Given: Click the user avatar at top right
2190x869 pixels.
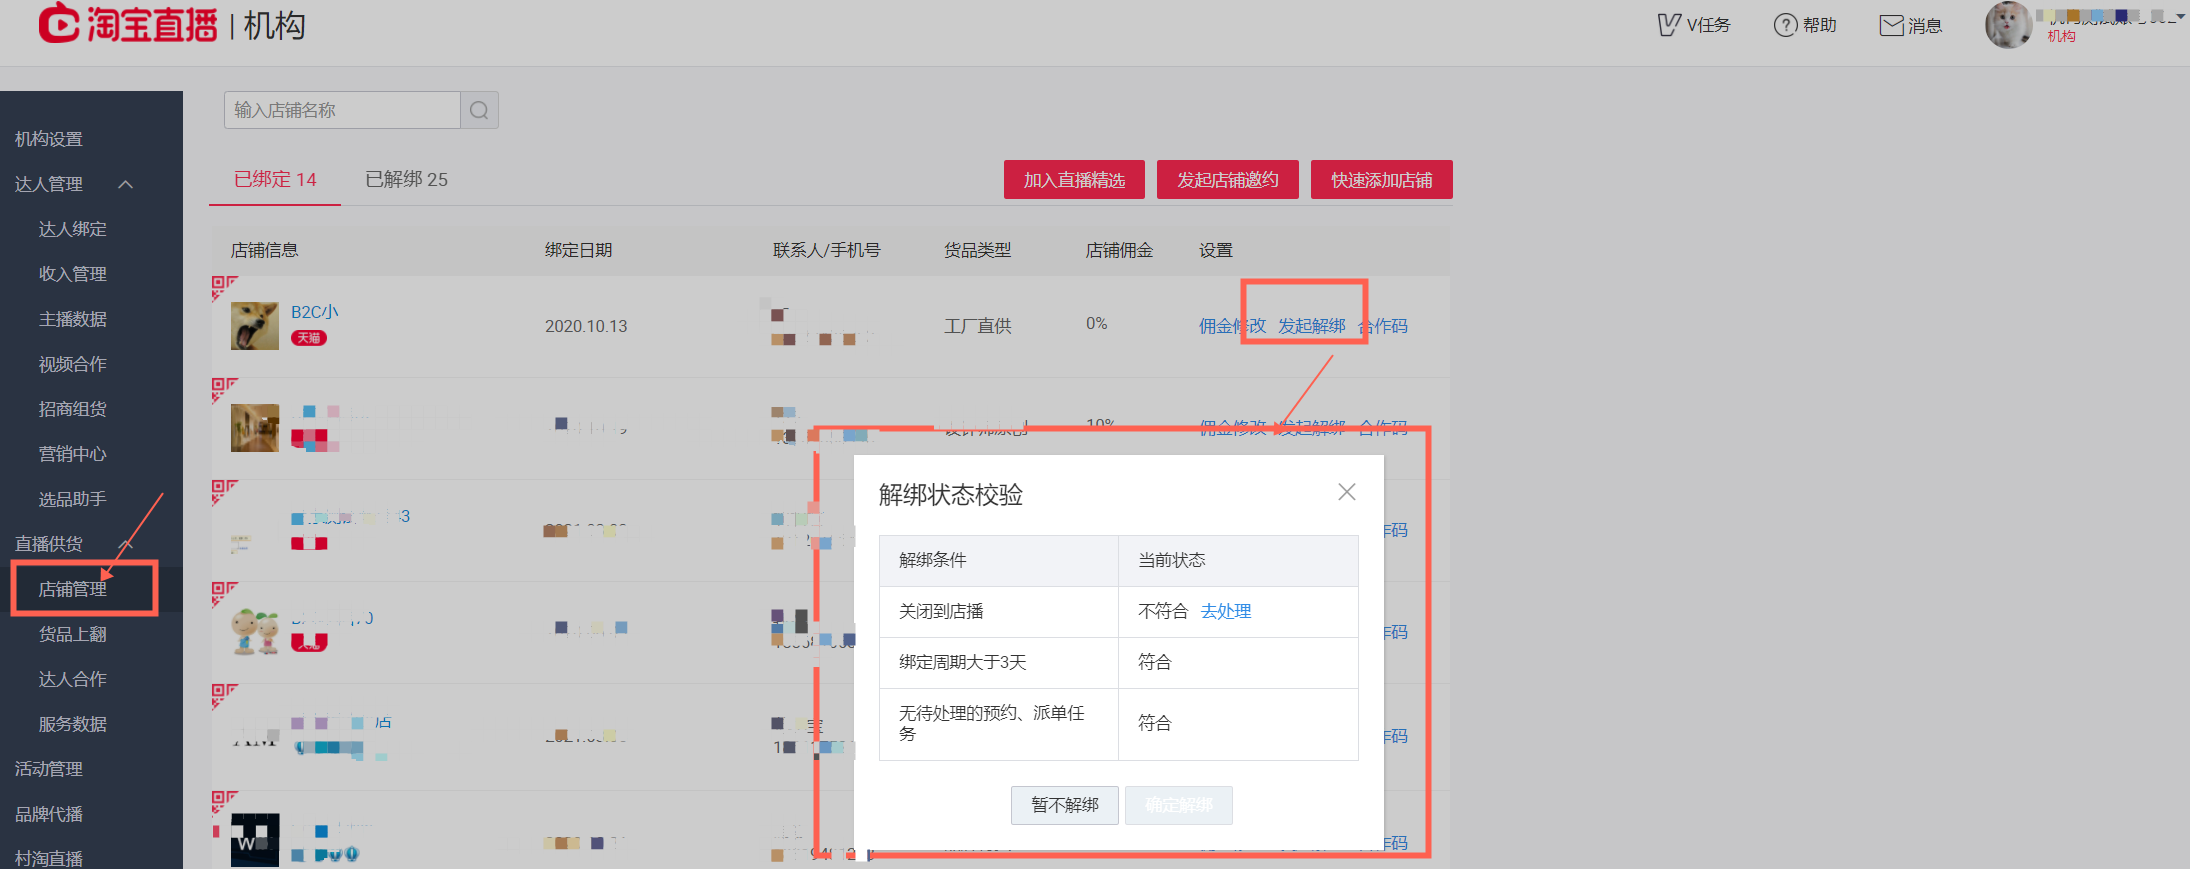Looking at the screenshot, I should (x=2008, y=25).
